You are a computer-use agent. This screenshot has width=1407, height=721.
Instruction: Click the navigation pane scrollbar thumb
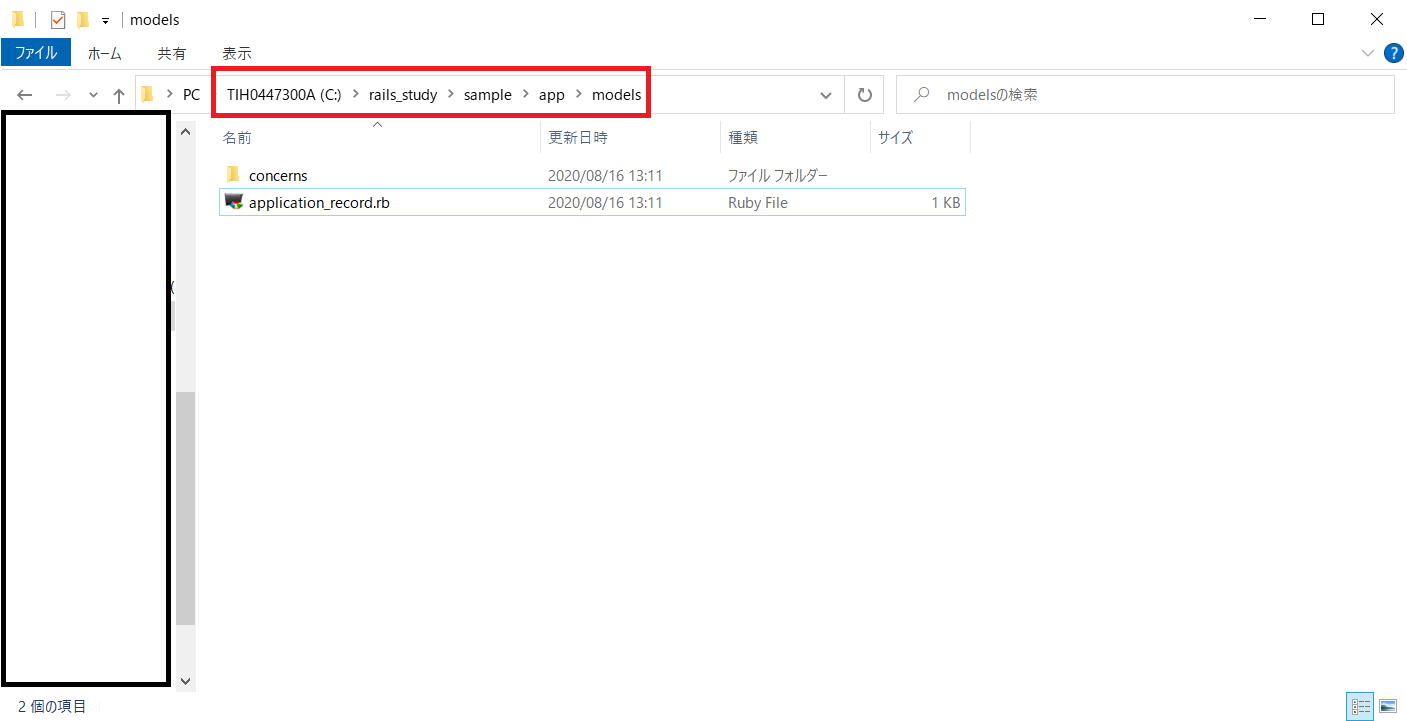[x=185, y=509]
